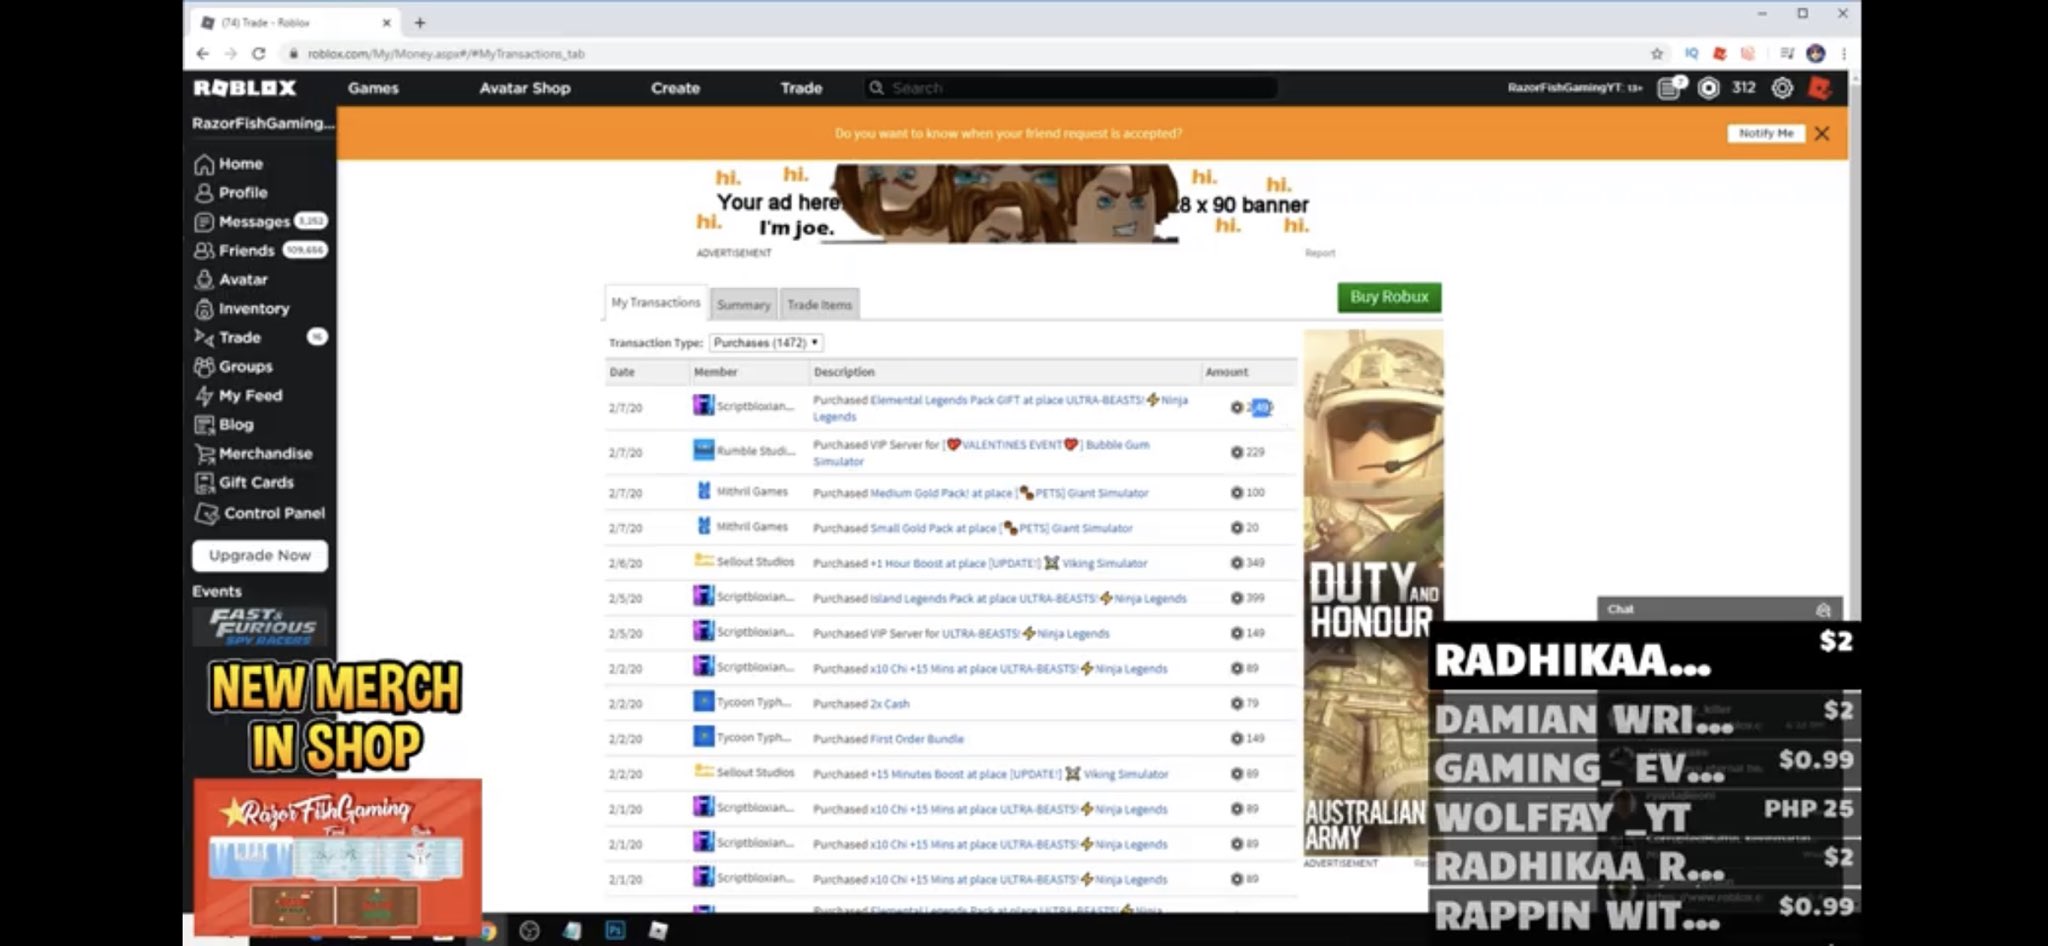Click the Notify Me button
Image resolution: width=2048 pixels, height=946 pixels.
1765,133
